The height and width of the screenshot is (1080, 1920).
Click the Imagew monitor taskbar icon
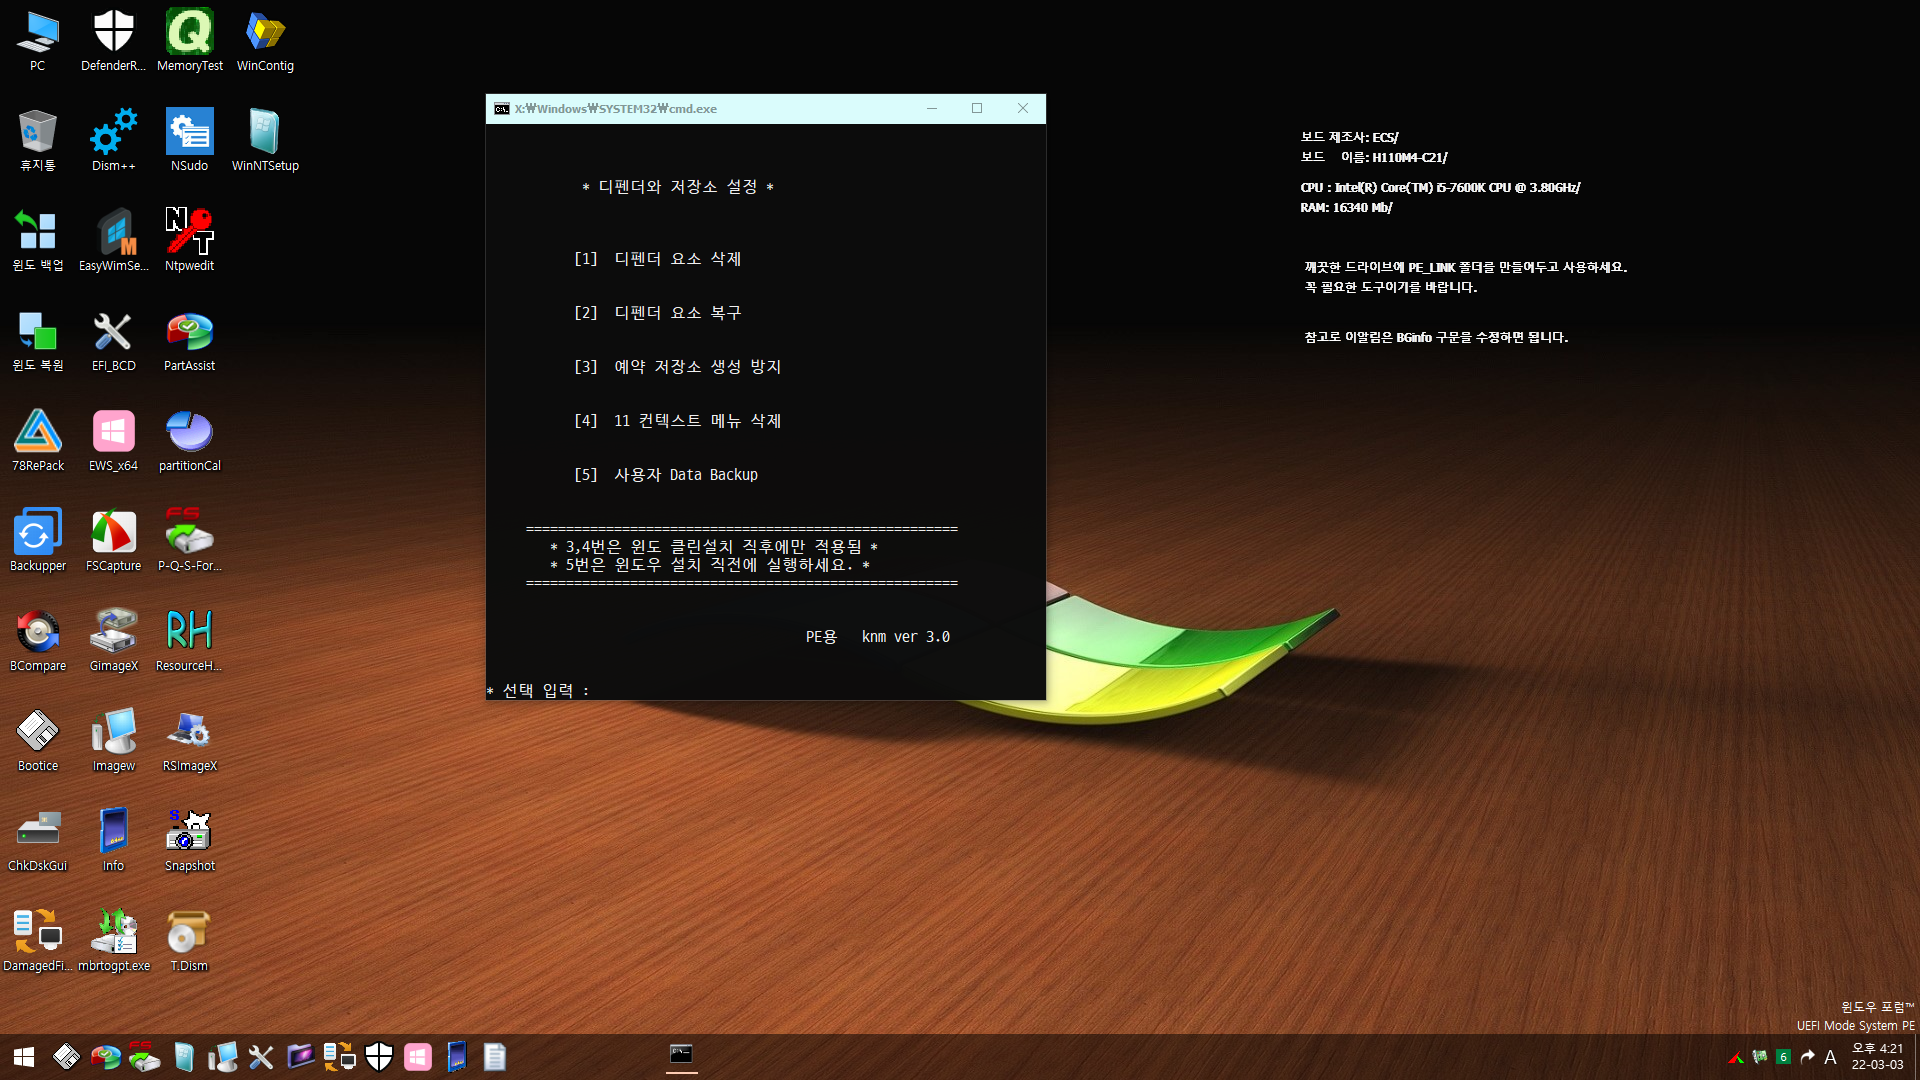pyautogui.click(x=222, y=1057)
